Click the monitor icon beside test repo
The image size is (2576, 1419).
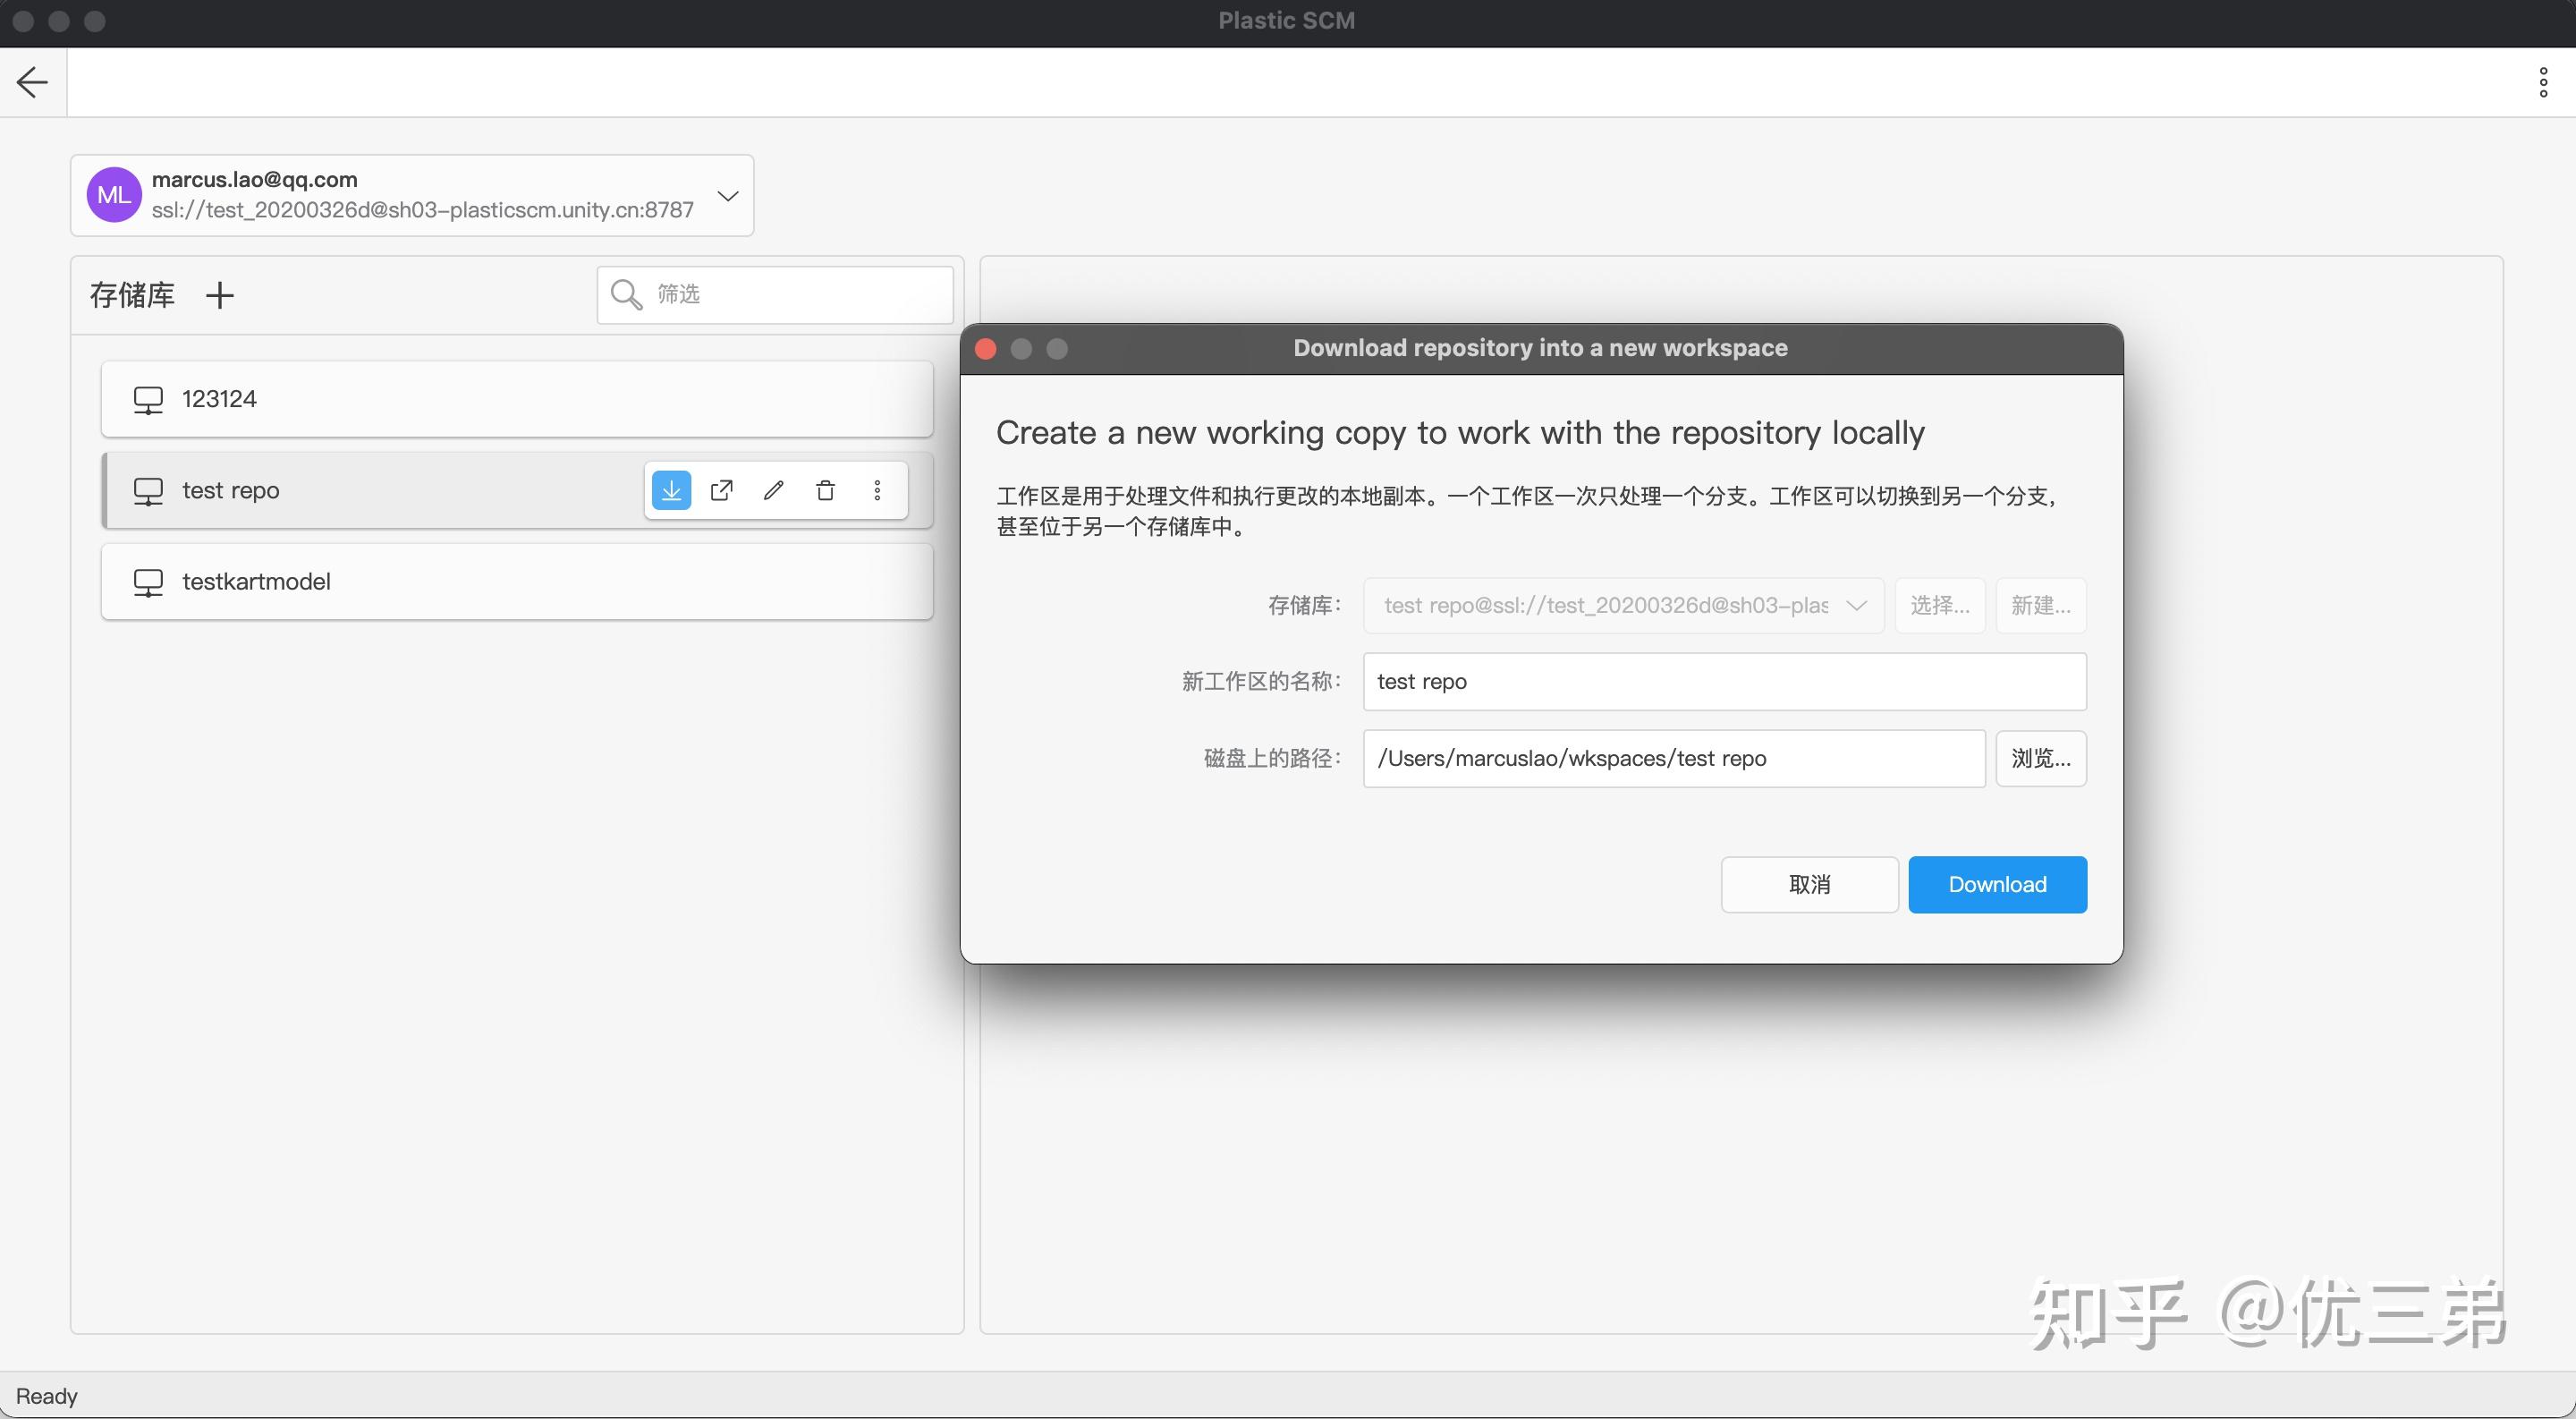click(148, 491)
